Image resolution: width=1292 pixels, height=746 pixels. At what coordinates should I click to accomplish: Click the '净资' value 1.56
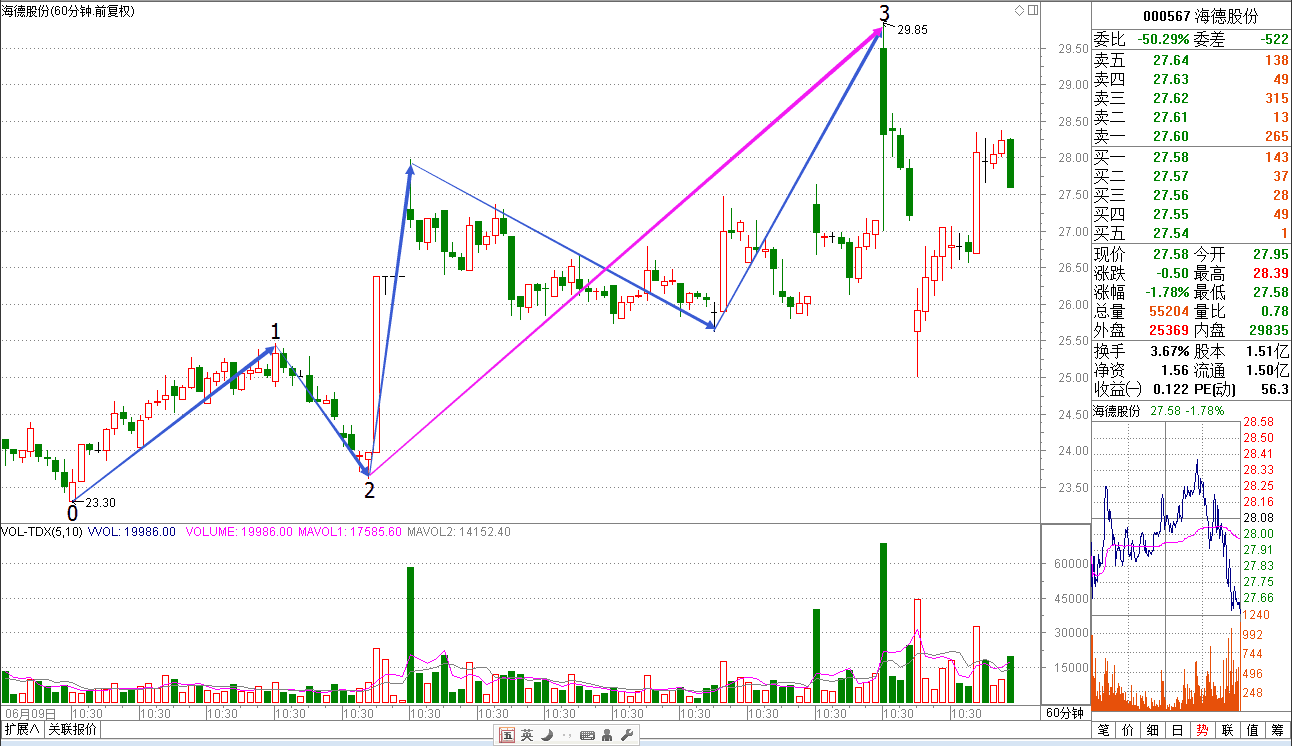[1174, 370]
